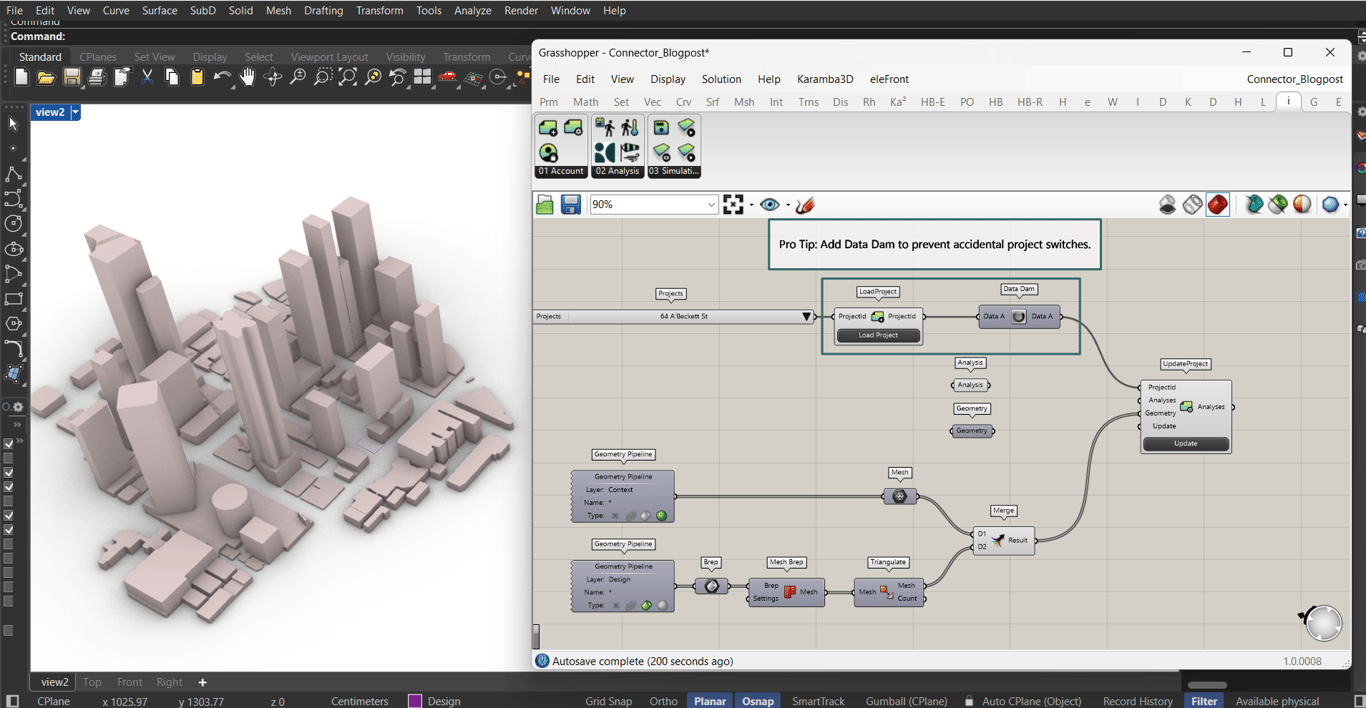Click the Grasshopper save file icon
The height and width of the screenshot is (708, 1366).
(571, 205)
